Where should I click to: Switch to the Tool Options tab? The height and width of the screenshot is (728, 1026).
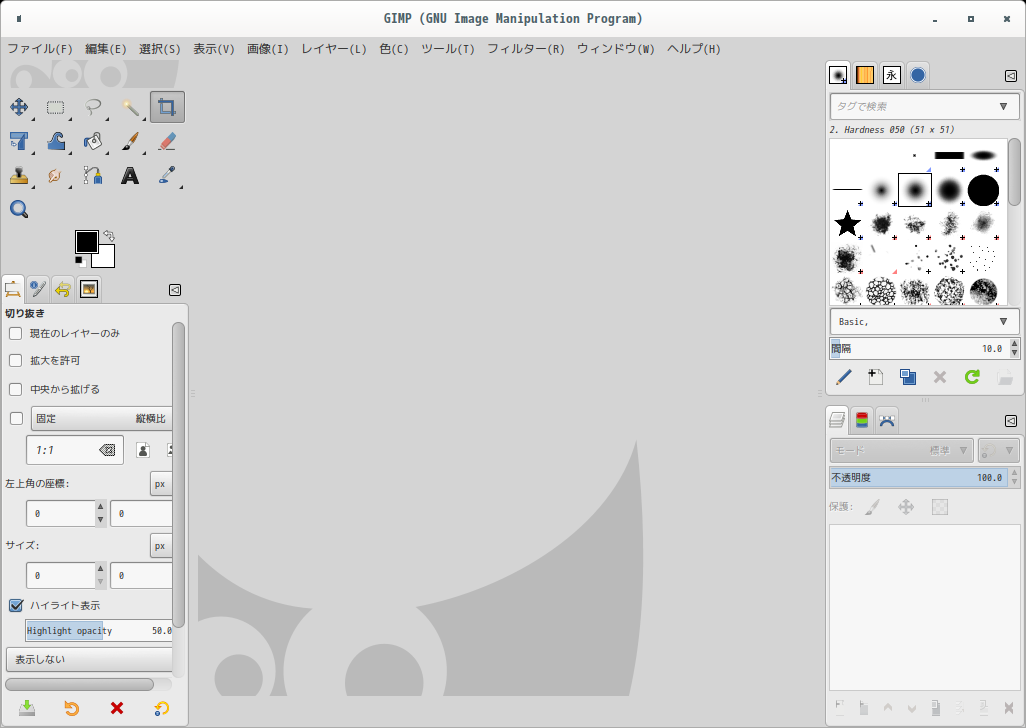[x=12, y=288]
